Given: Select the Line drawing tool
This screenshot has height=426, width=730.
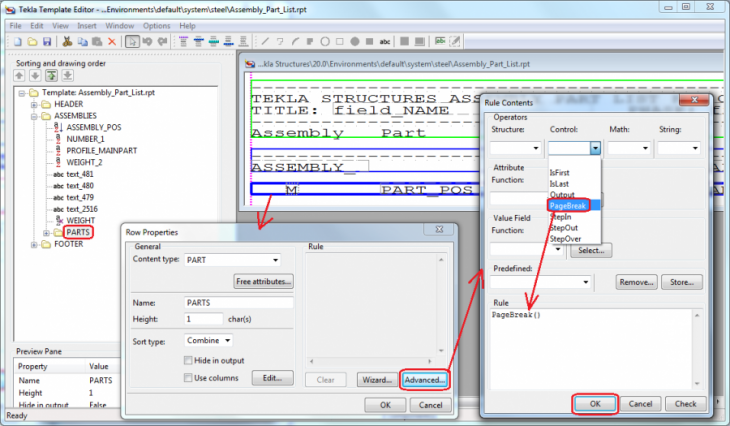Looking at the screenshot, I should click(265, 41).
